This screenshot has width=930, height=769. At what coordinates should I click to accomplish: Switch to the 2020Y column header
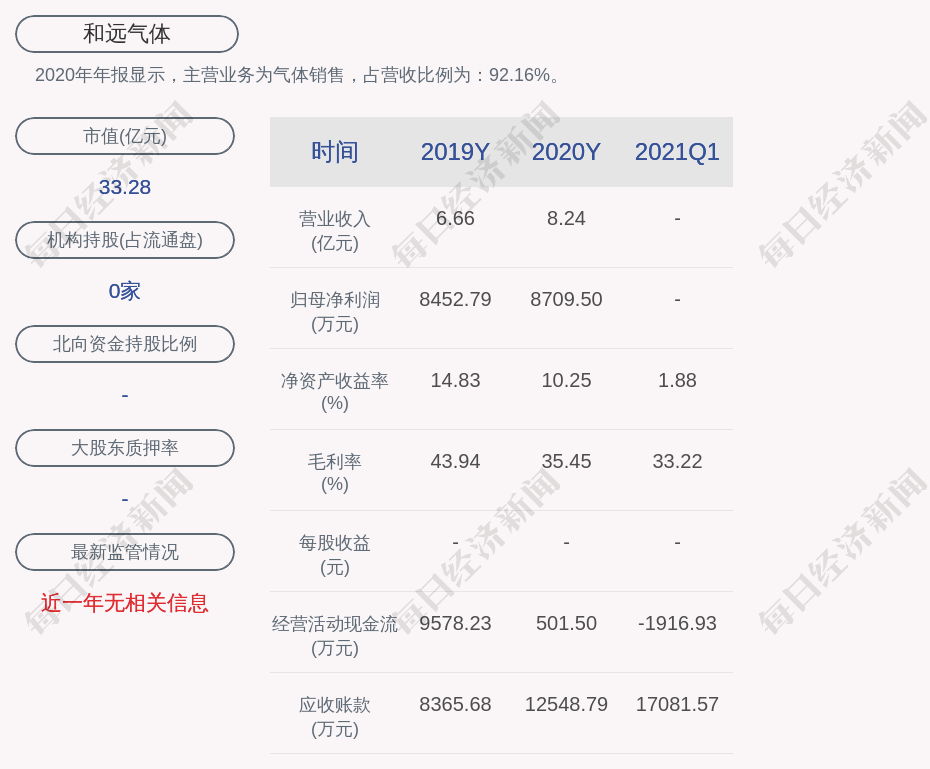point(566,152)
